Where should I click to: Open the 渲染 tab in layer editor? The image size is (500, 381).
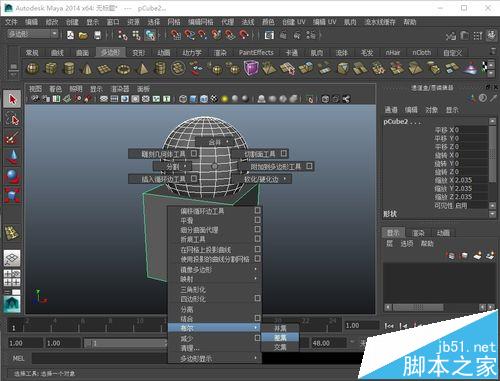[418, 233]
